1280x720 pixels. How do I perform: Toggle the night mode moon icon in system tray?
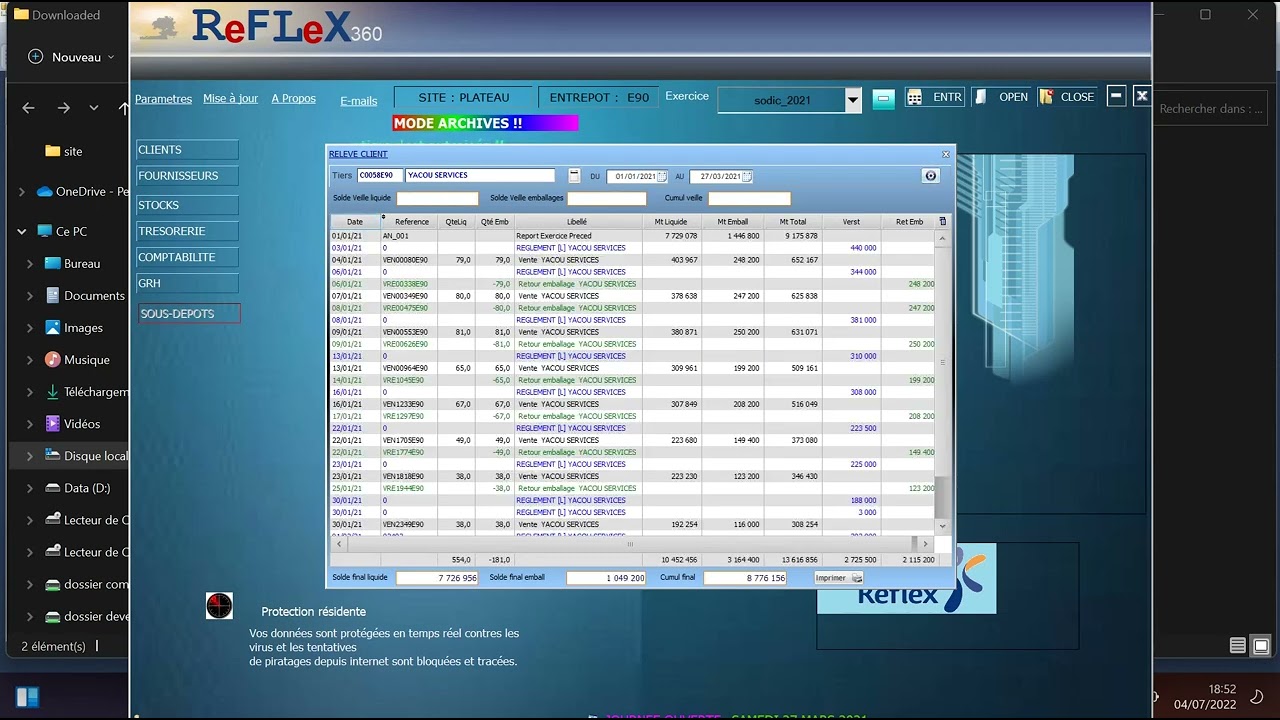[x=1256, y=696]
